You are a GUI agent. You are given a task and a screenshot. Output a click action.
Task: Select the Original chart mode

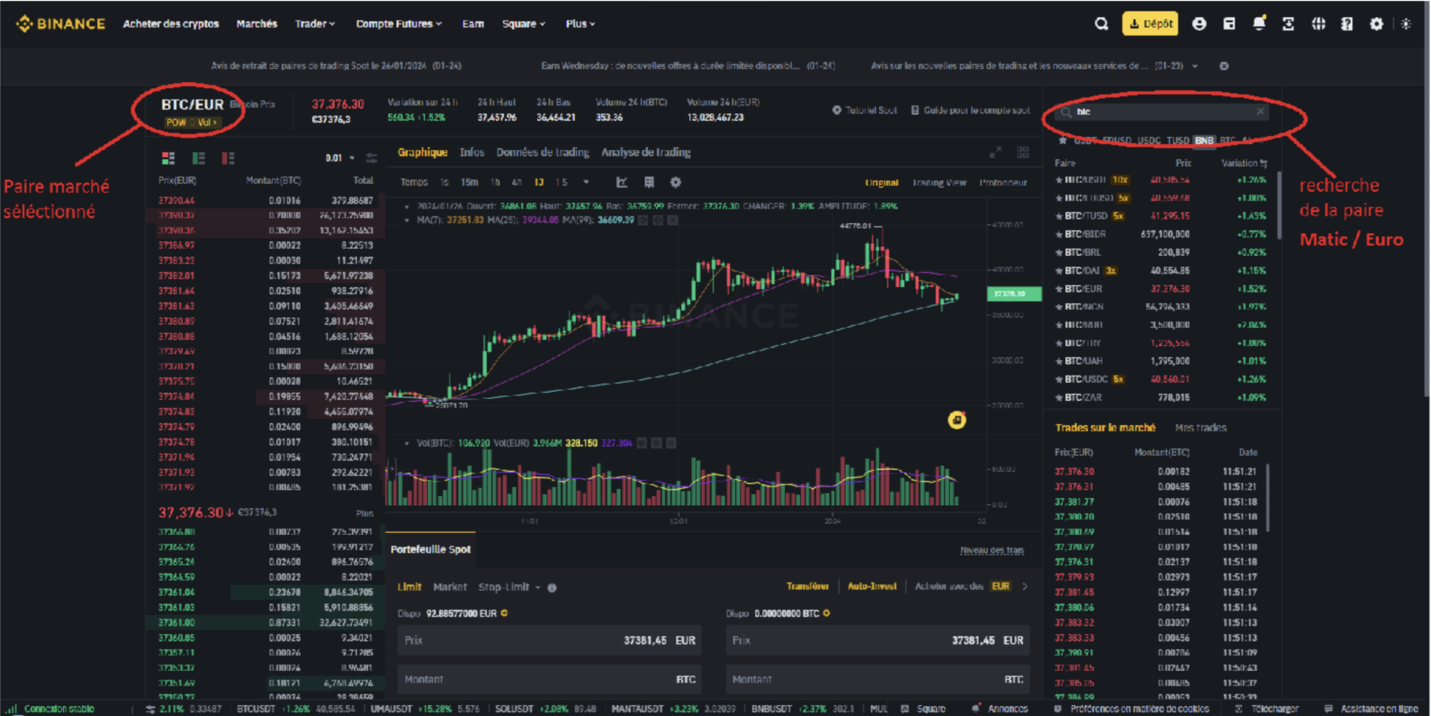pyautogui.click(x=882, y=183)
